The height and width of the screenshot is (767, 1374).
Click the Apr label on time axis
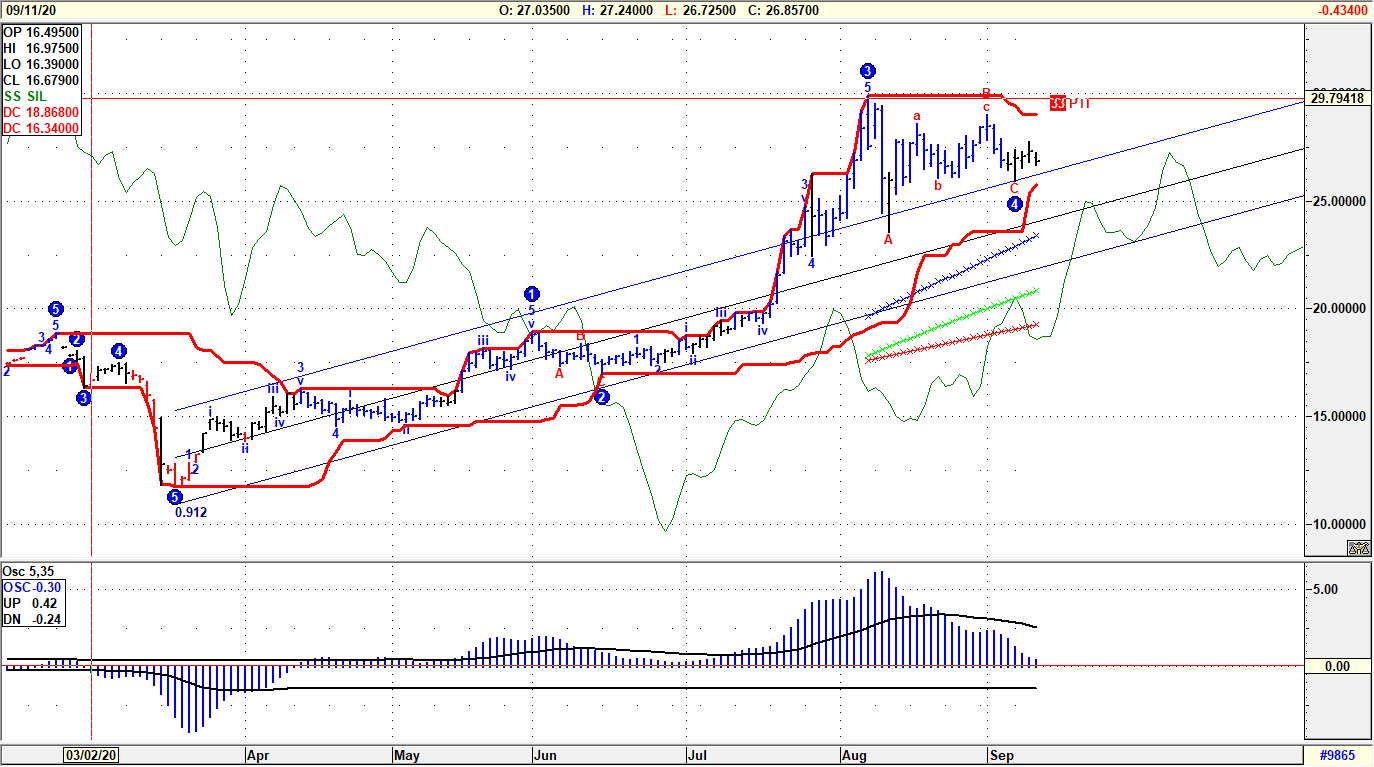(257, 756)
